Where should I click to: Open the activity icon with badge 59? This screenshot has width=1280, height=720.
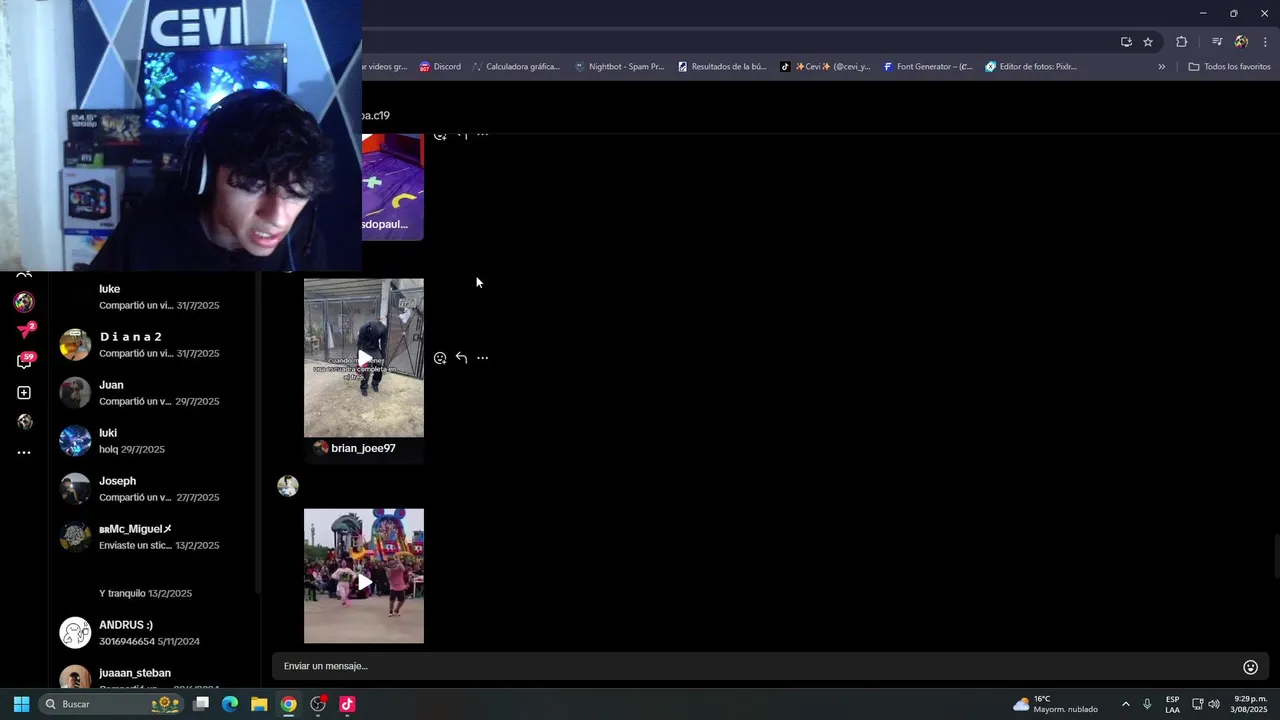pos(25,361)
